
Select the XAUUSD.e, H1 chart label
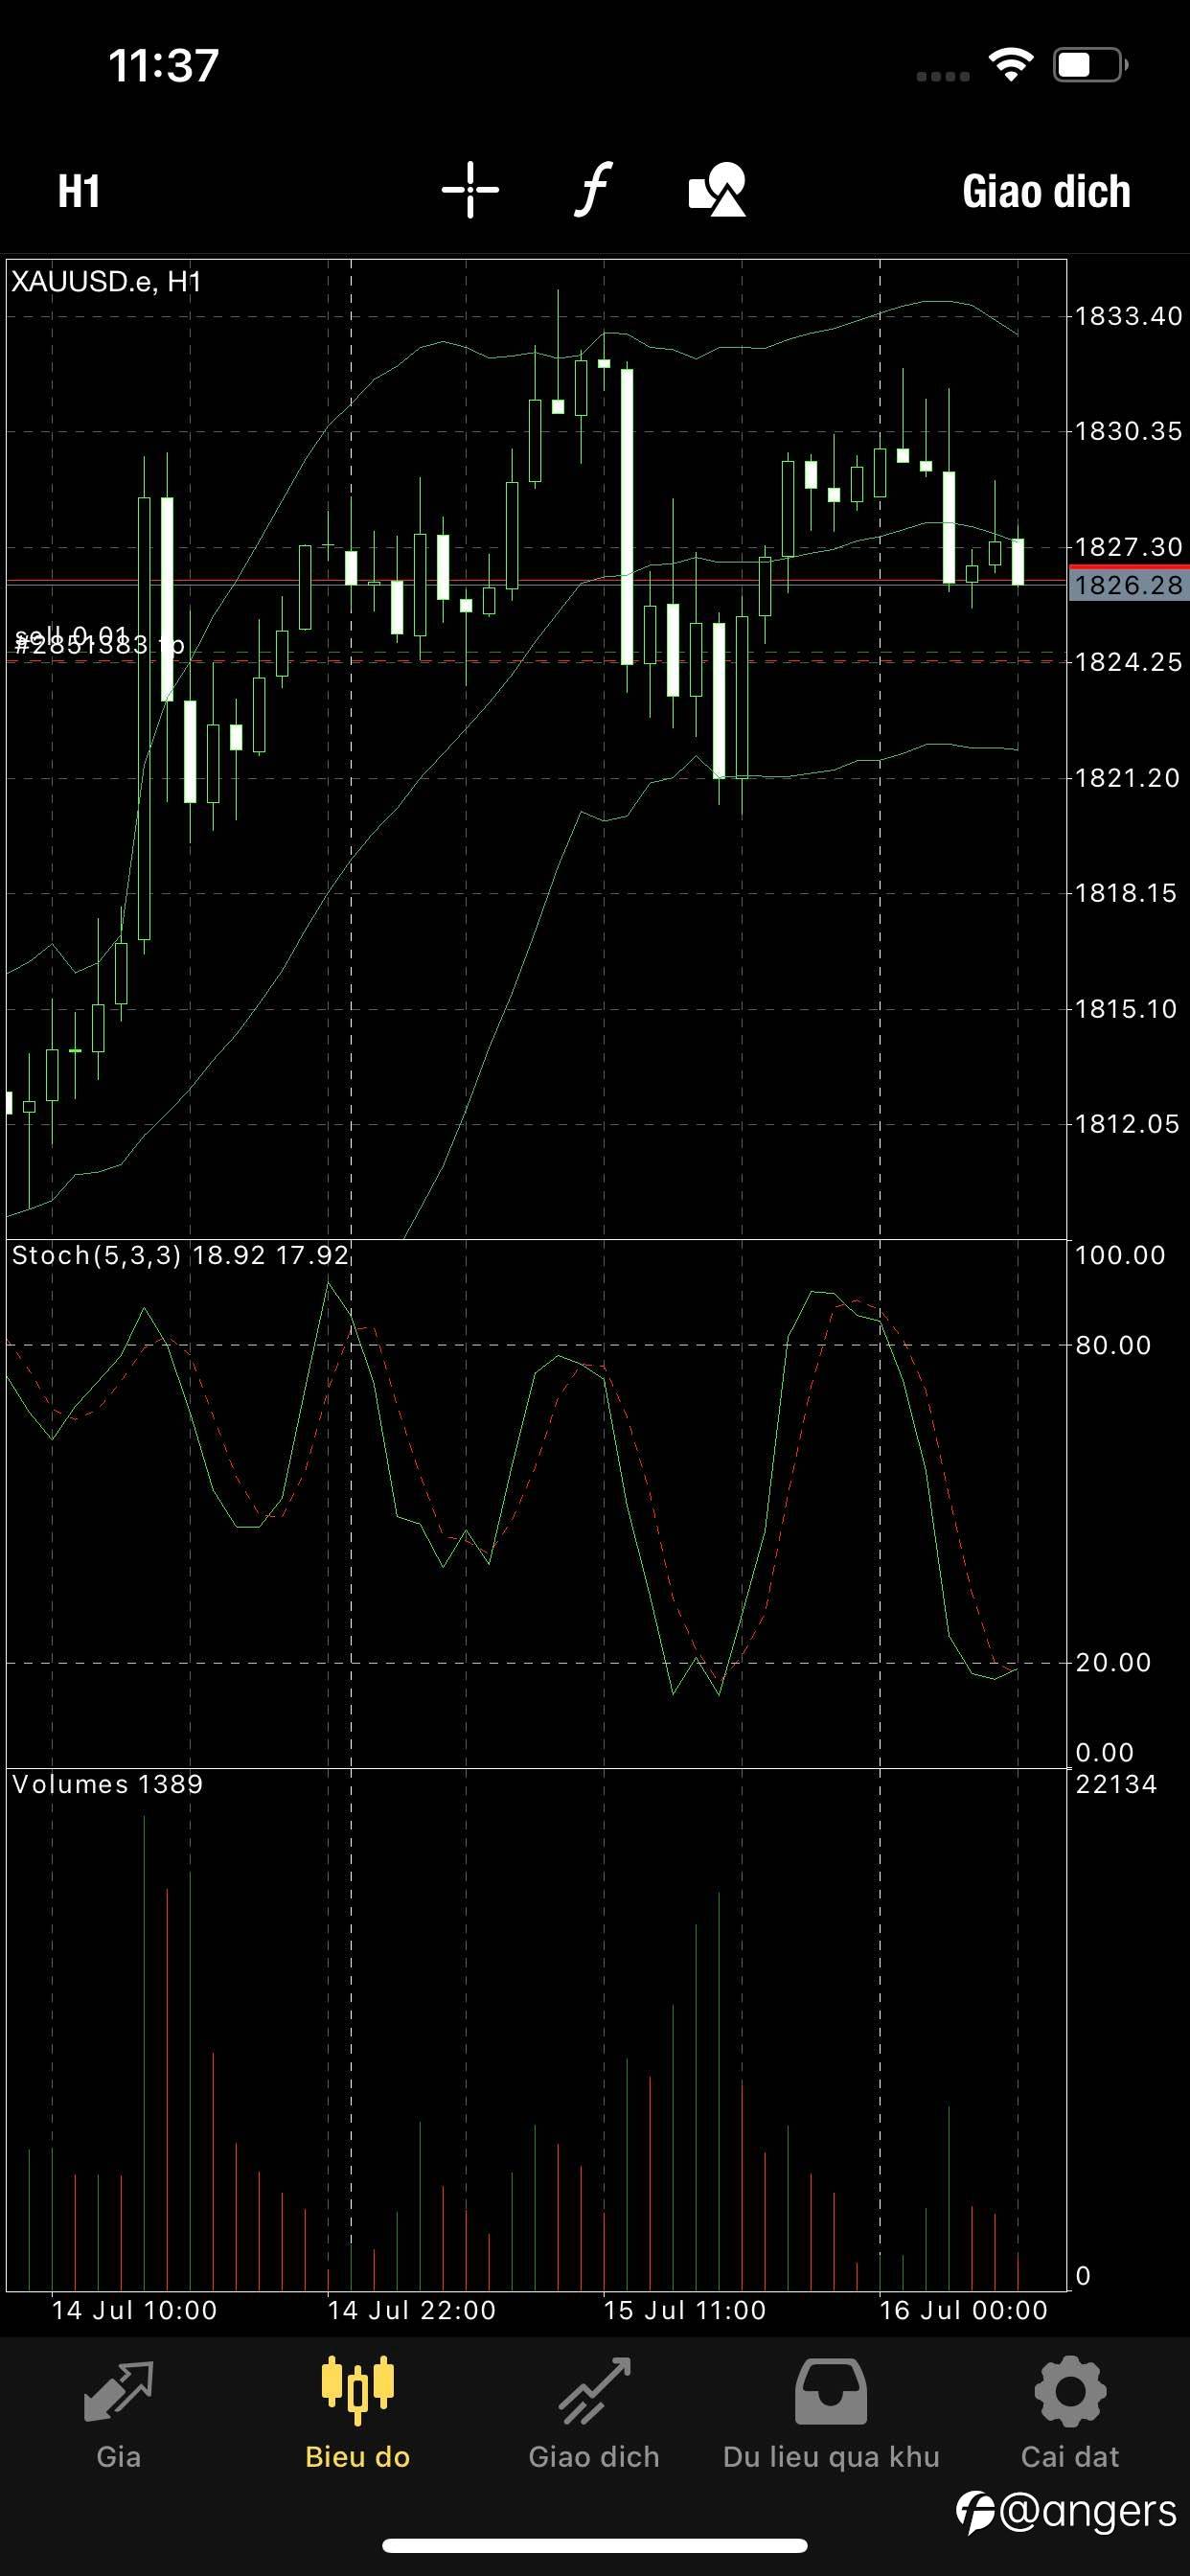pos(106,282)
